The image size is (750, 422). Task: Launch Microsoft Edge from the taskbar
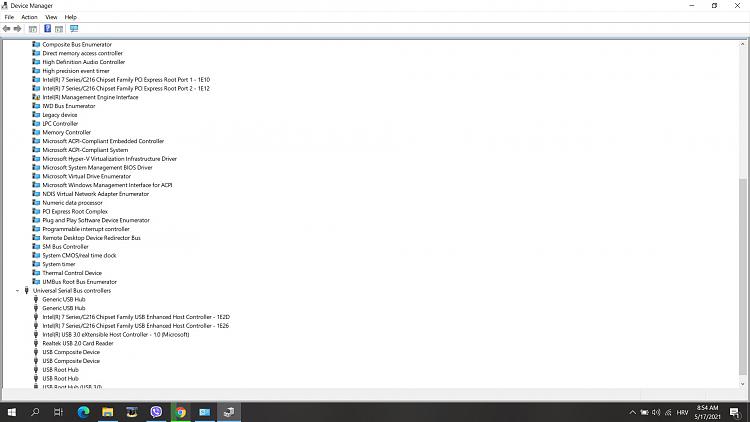(83, 412)
